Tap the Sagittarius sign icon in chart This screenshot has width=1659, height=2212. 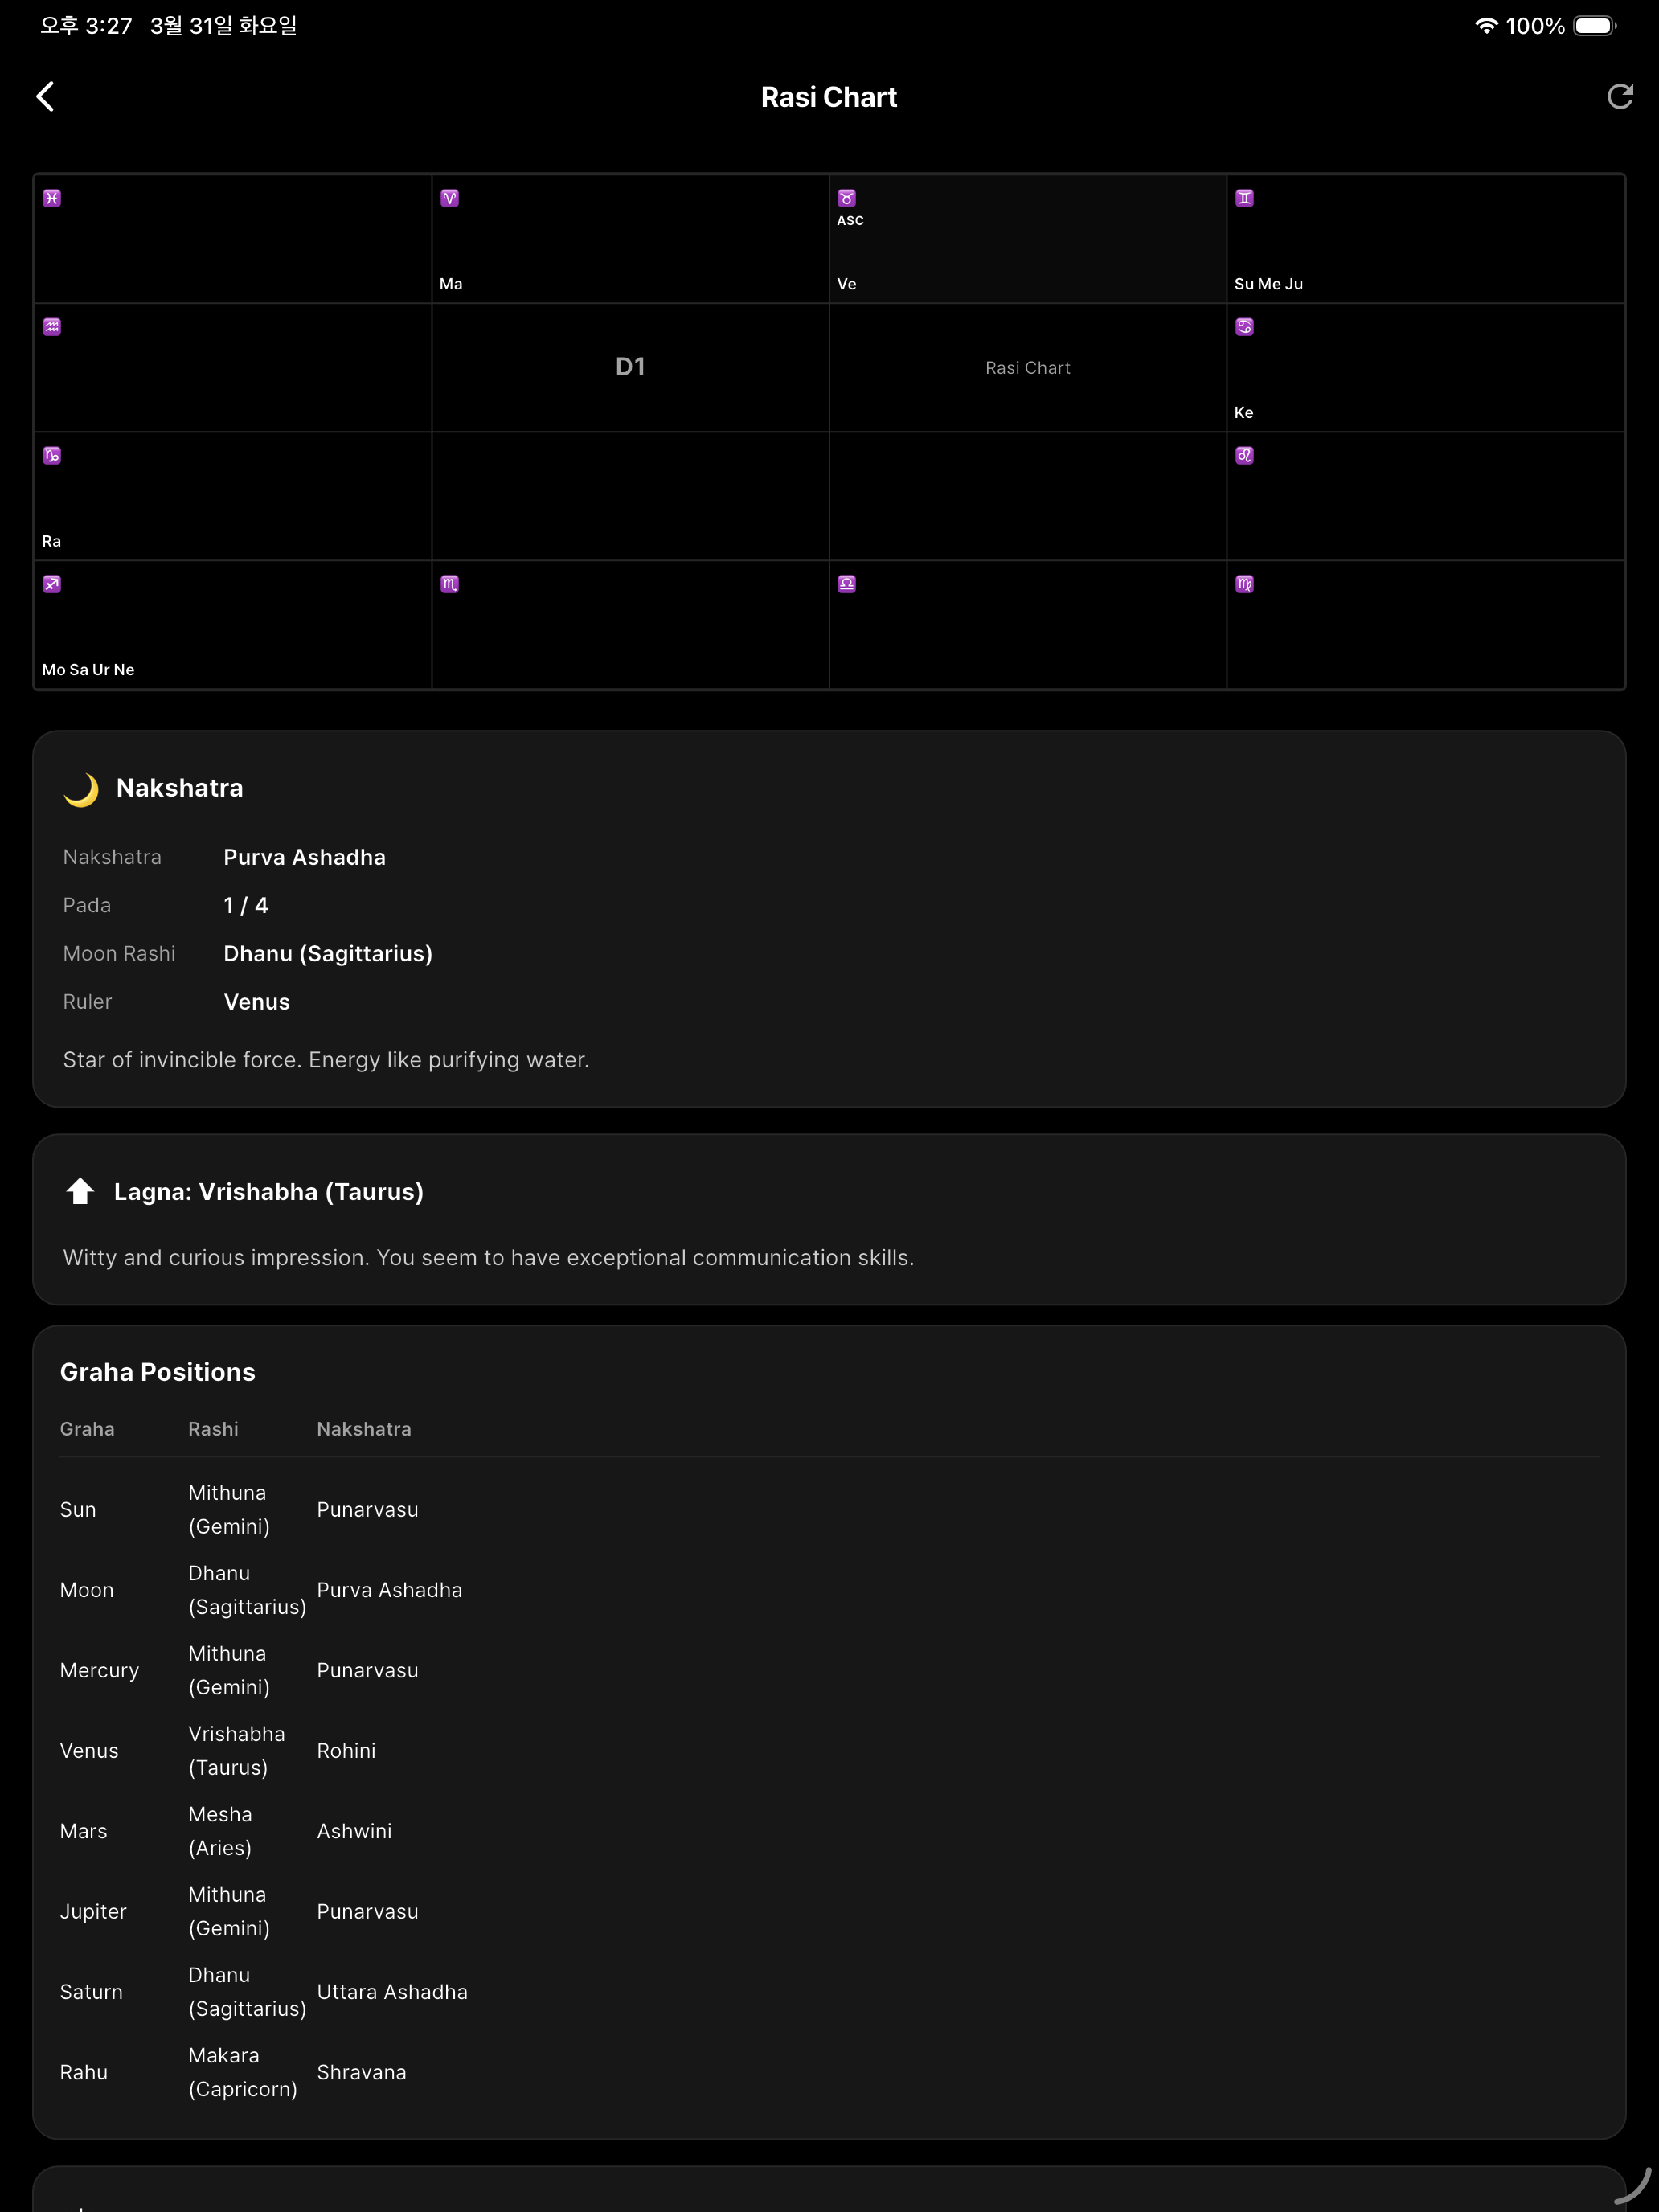pos(52,584)
